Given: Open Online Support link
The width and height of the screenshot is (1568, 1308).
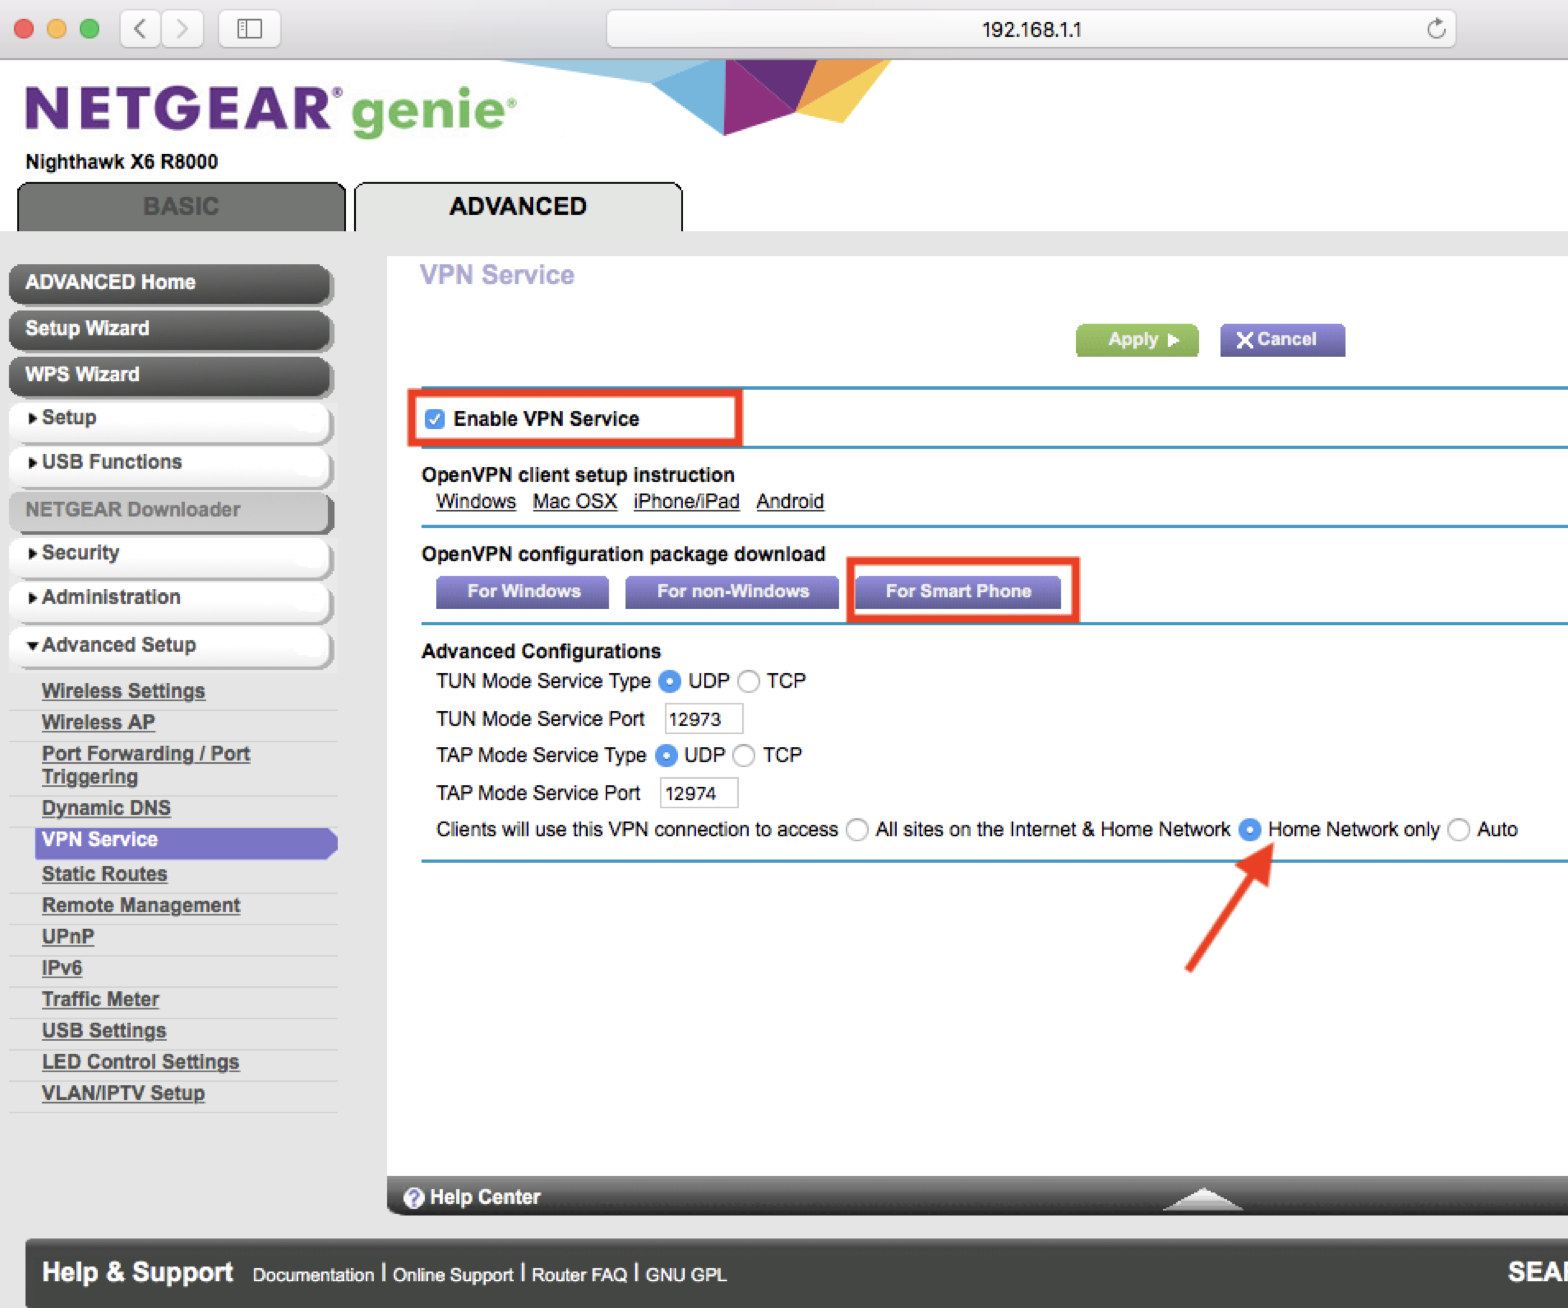Looking at the screenshot, I should 453,1275.
